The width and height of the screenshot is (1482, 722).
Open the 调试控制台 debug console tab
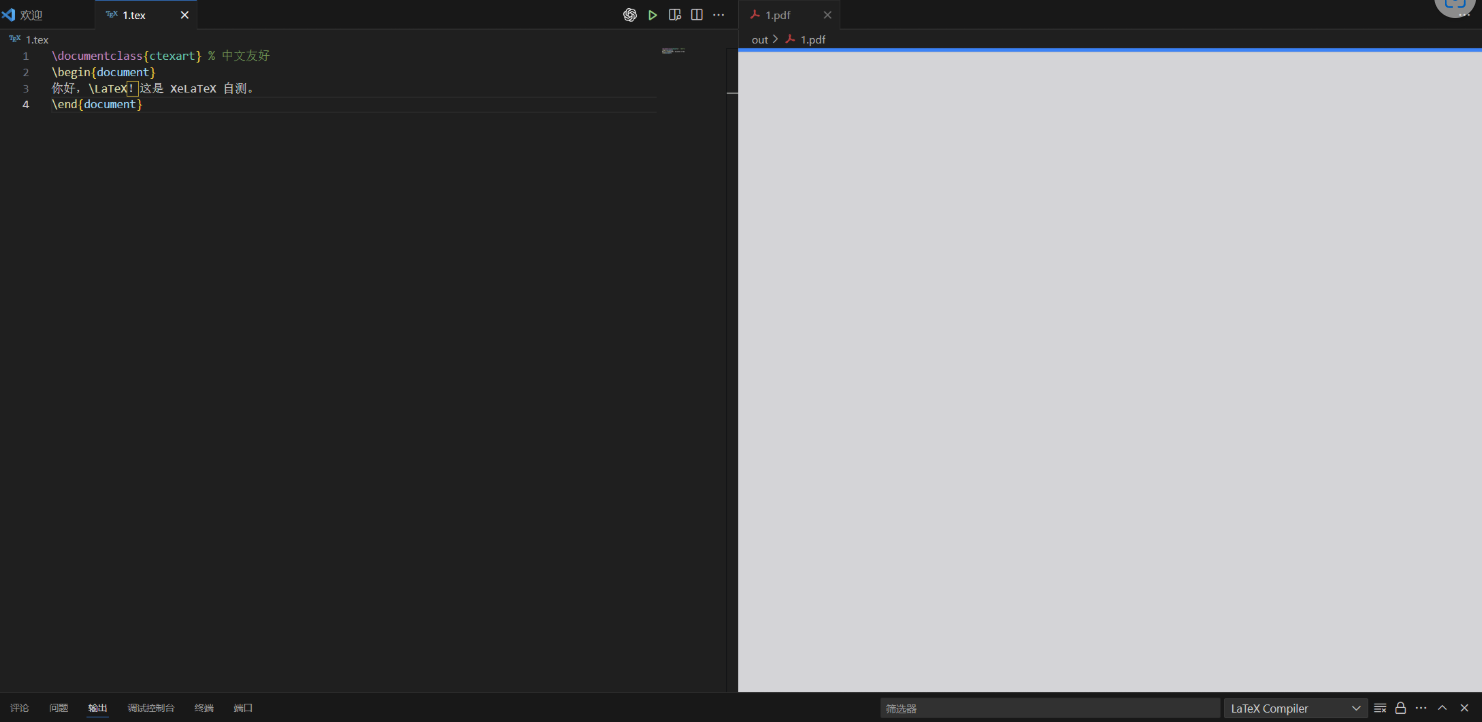(x=151, y=708)
